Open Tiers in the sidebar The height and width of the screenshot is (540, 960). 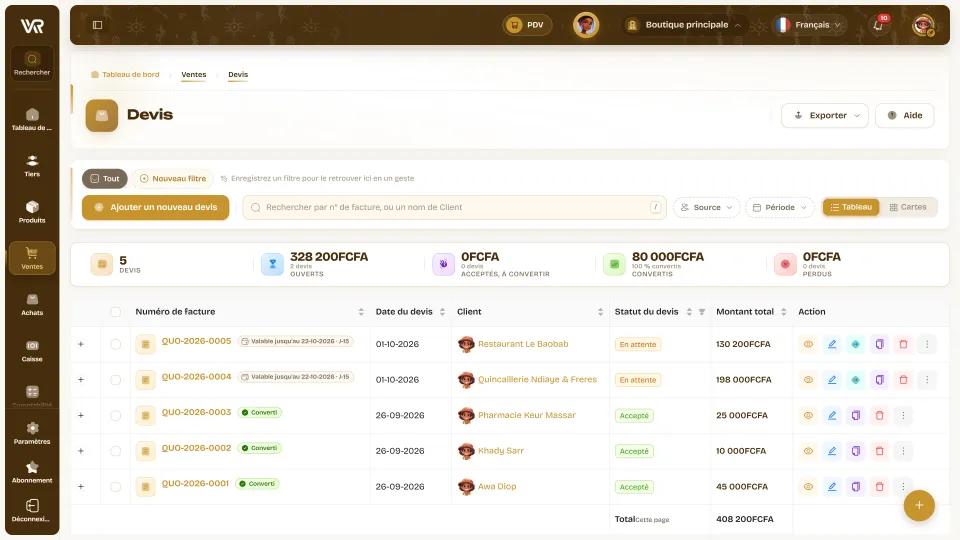[x=32, y=166]
